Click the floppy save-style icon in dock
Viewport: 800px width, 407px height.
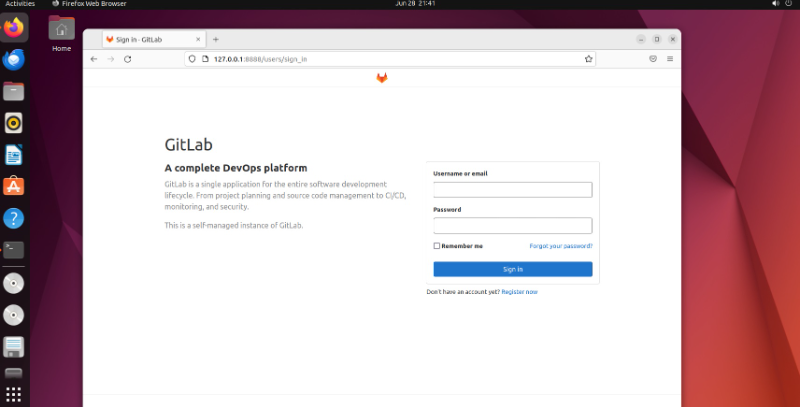point(14,347)
